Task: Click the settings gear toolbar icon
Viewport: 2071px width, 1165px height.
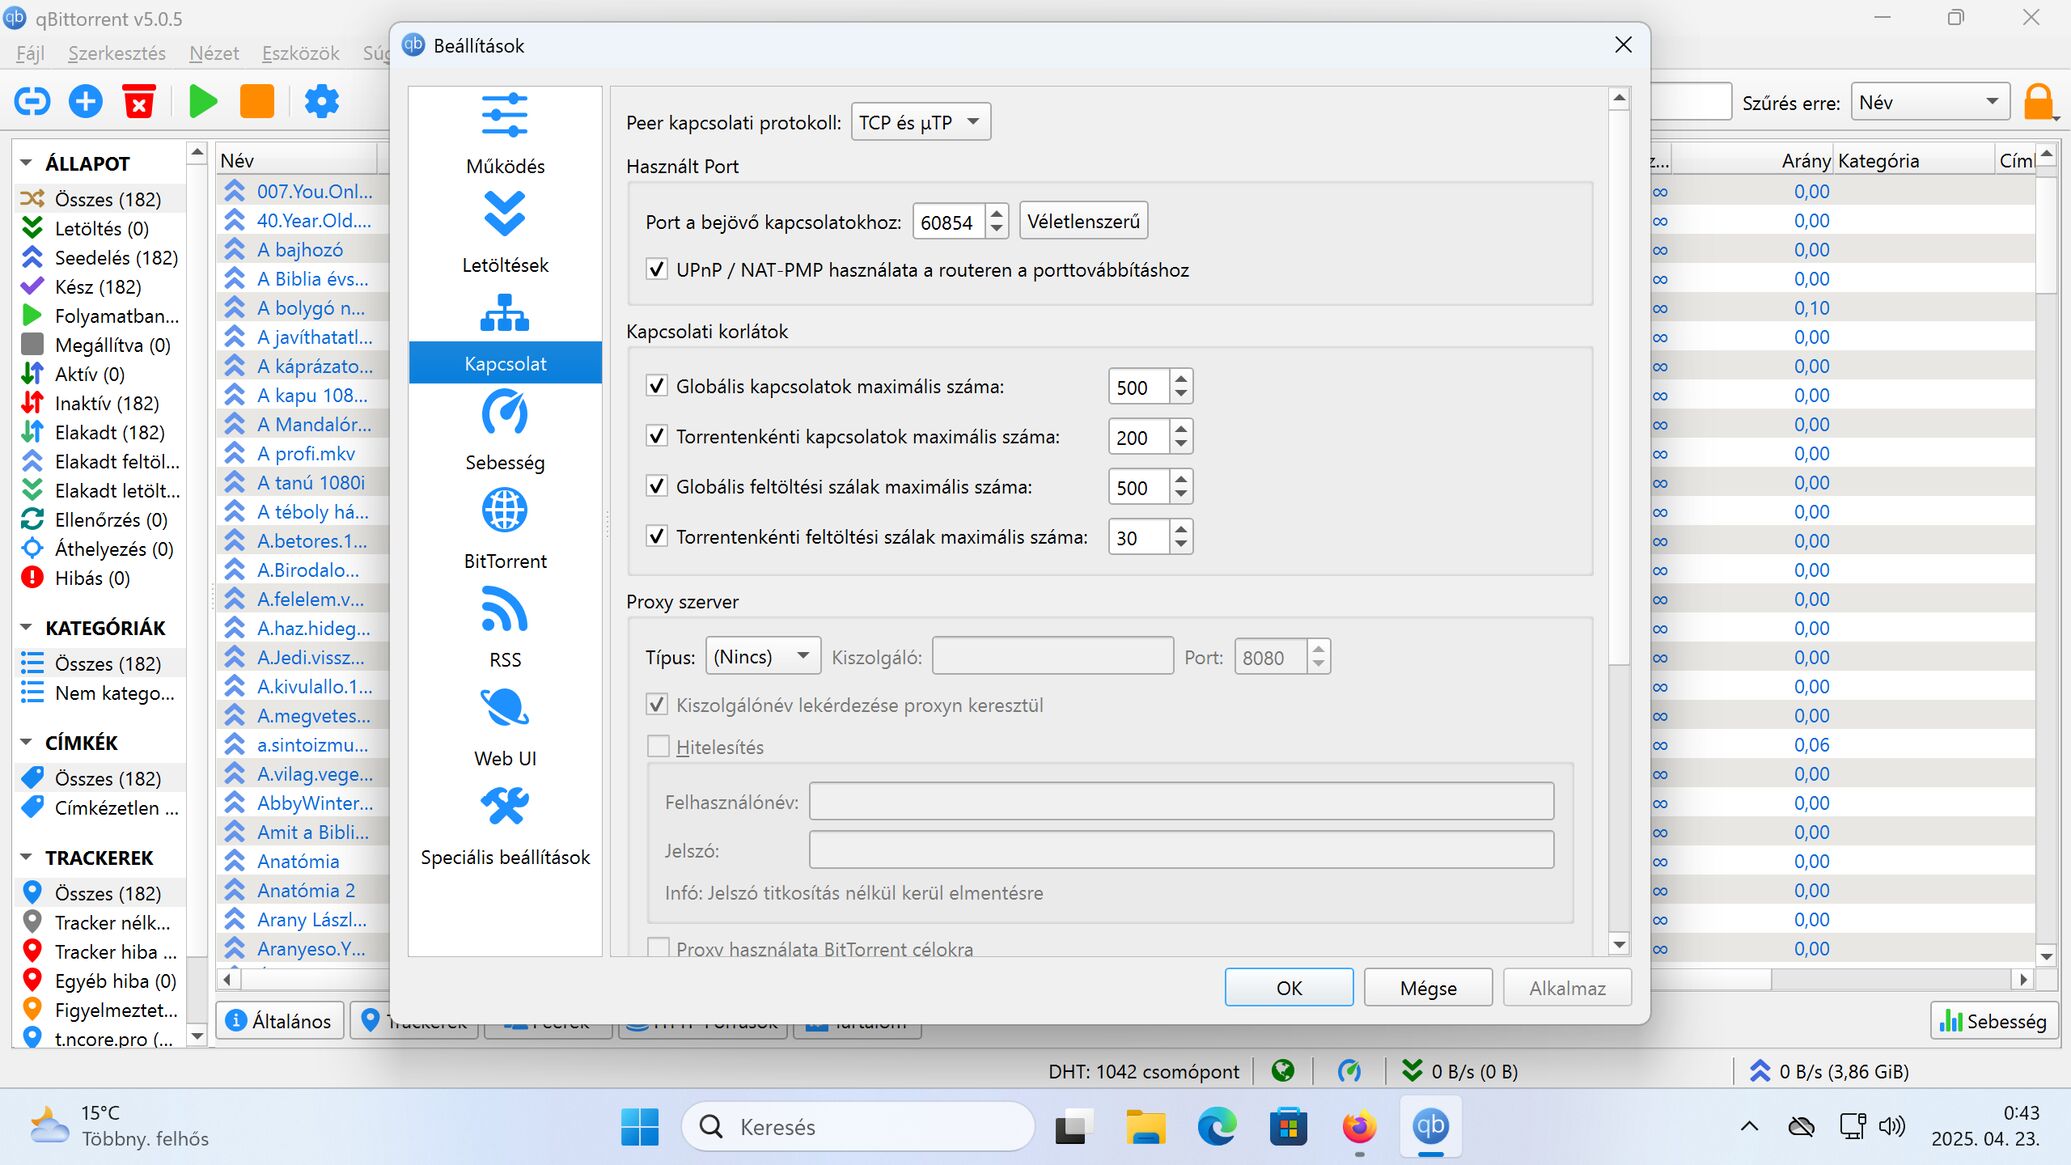Action: click(x=321, y=101)
